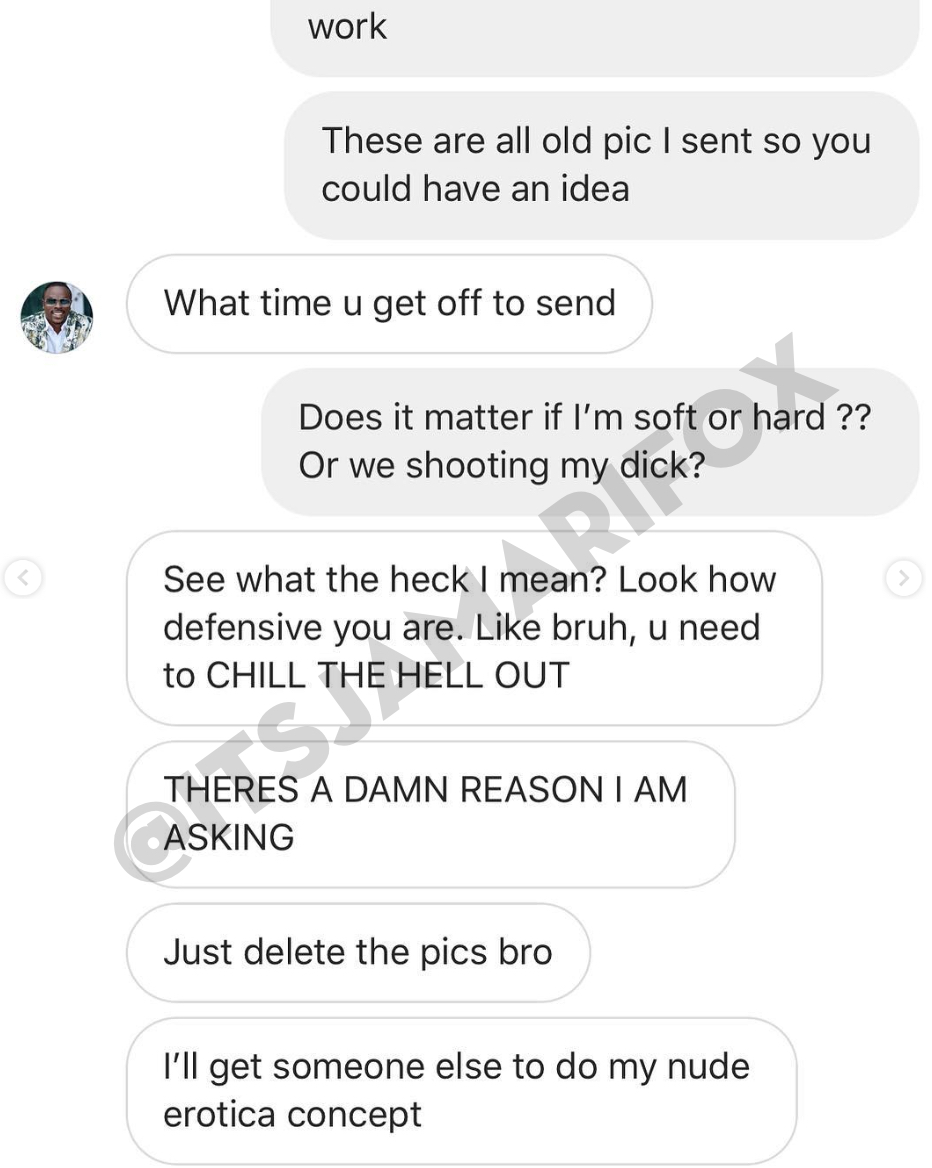Select the partial 'work' message bubble
The image size is (932, 1168).
pos(595,35)
